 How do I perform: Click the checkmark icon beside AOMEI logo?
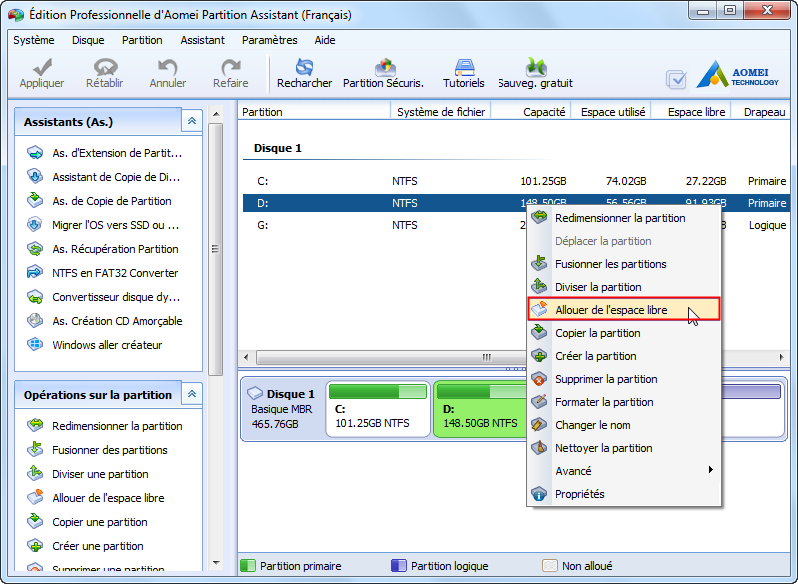(676, 79)
